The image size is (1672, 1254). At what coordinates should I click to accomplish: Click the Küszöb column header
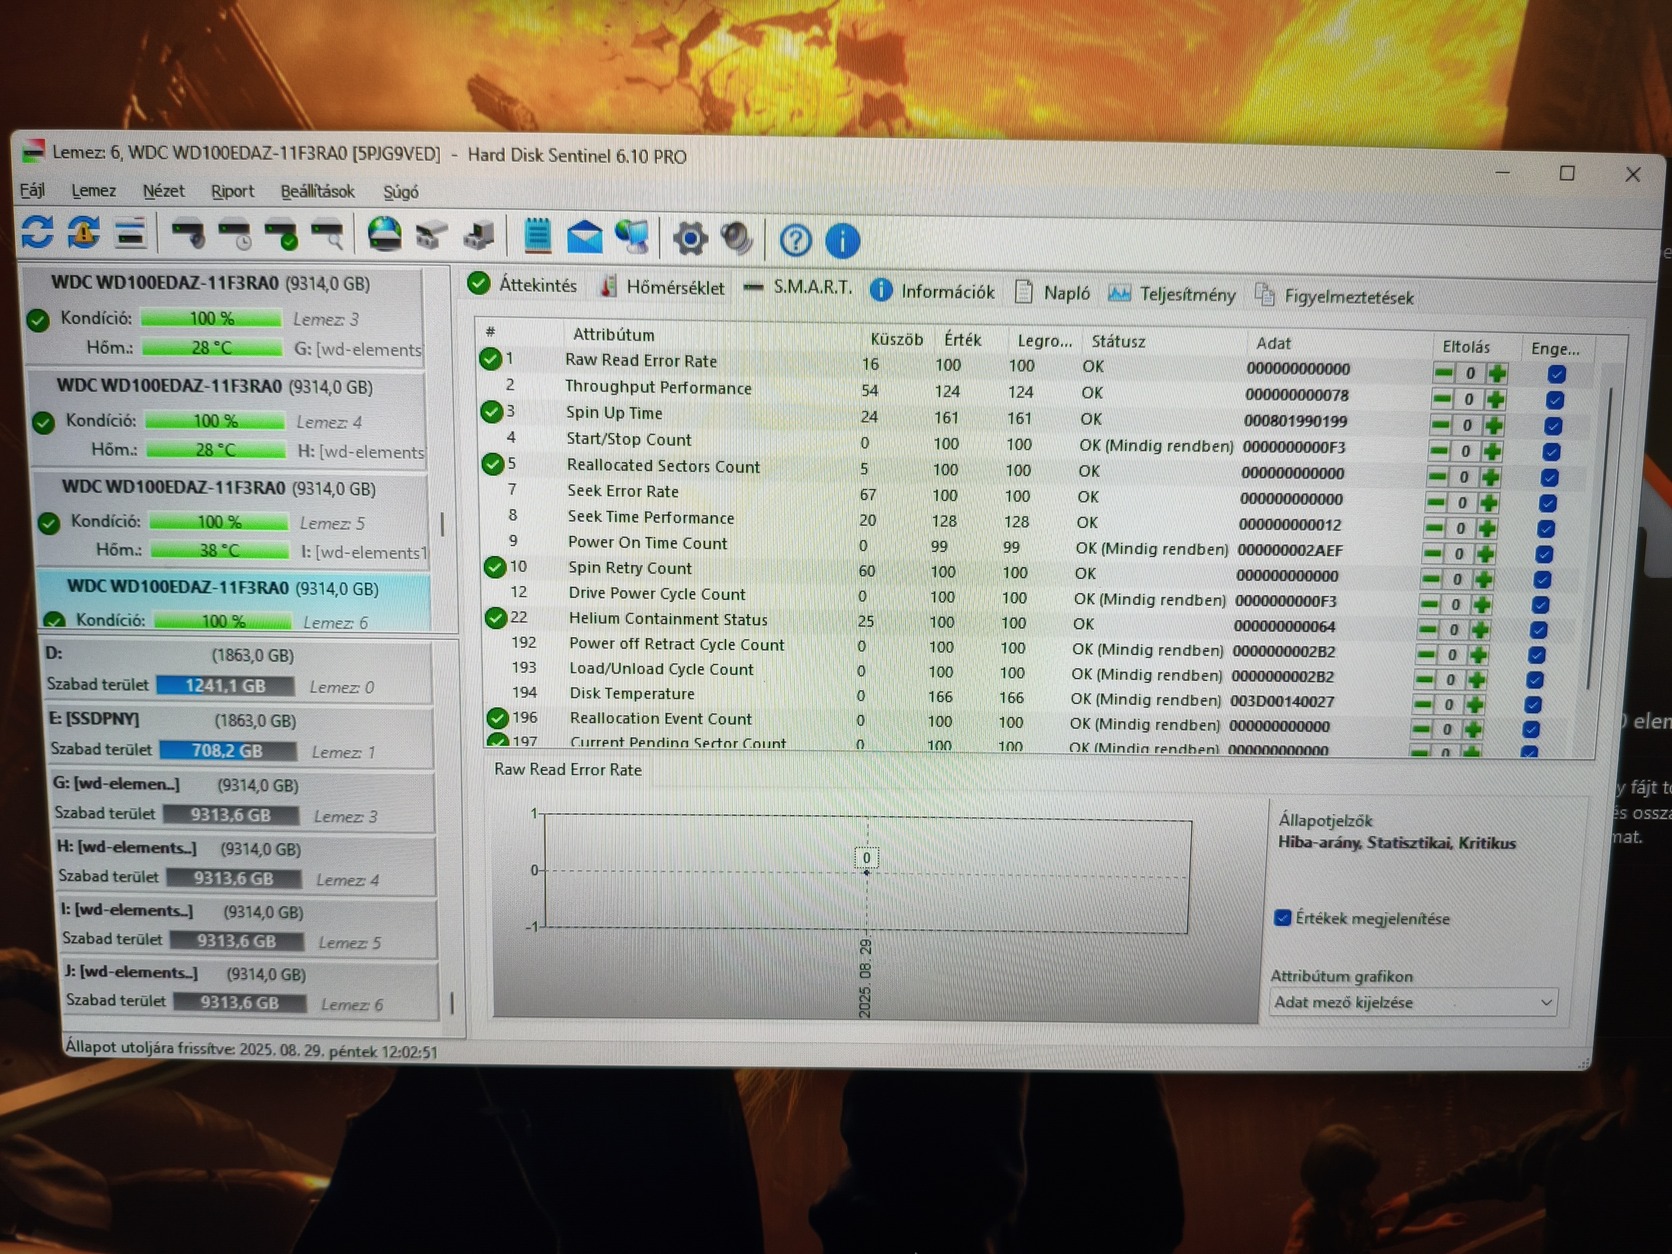coord(896,339)
